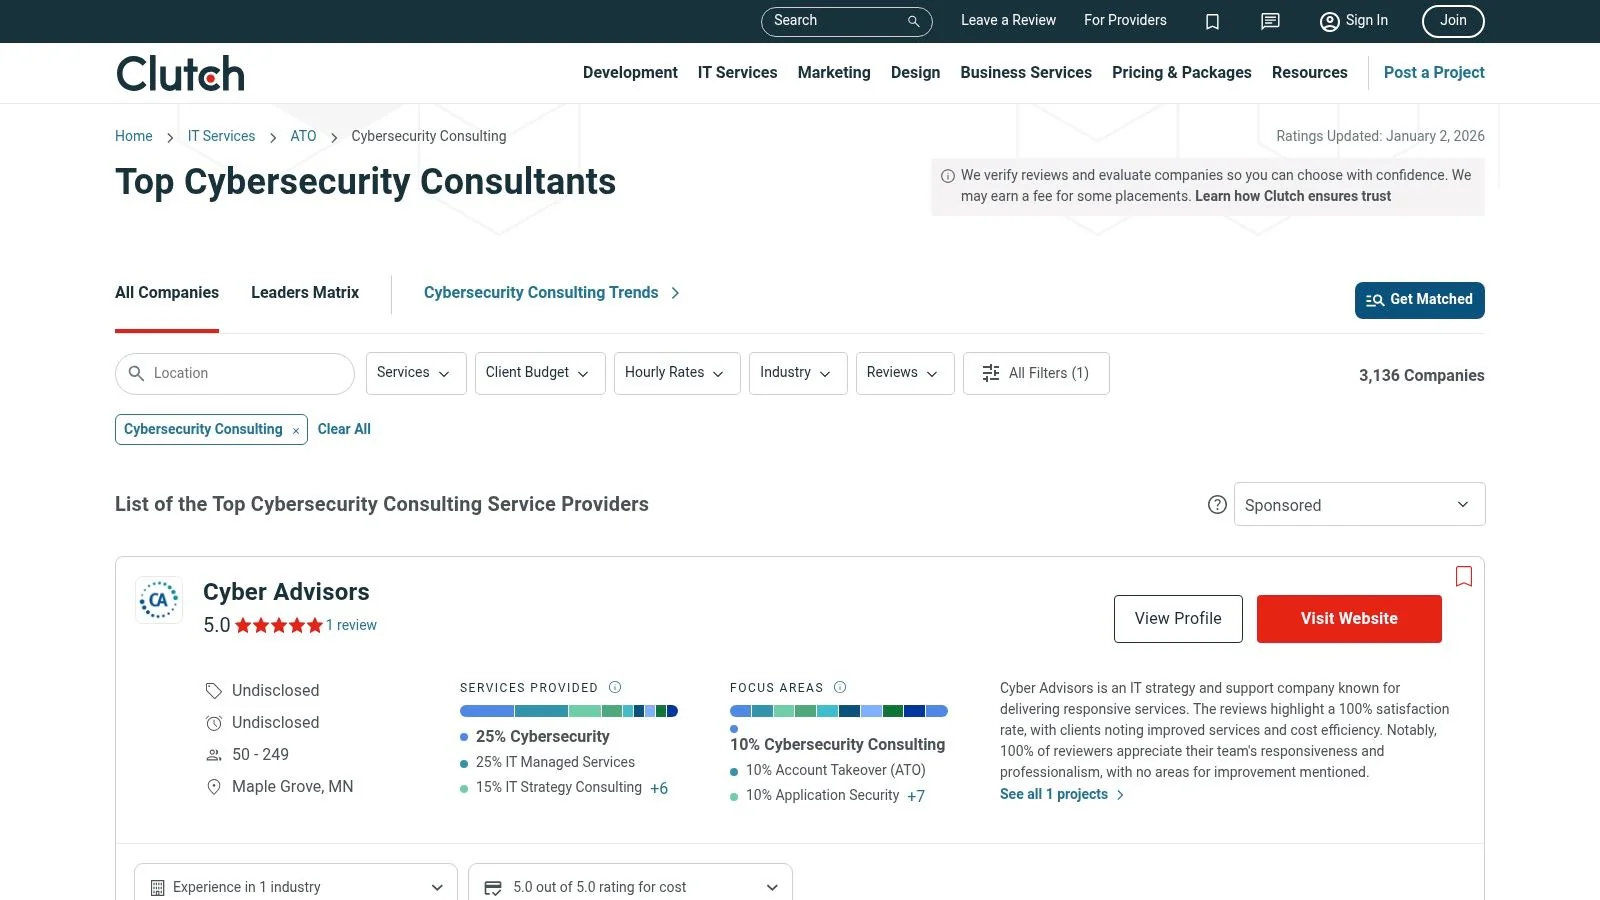
Task: Bookmark the Cyber Advisors listing
Action: click(x=1463, y=577)
